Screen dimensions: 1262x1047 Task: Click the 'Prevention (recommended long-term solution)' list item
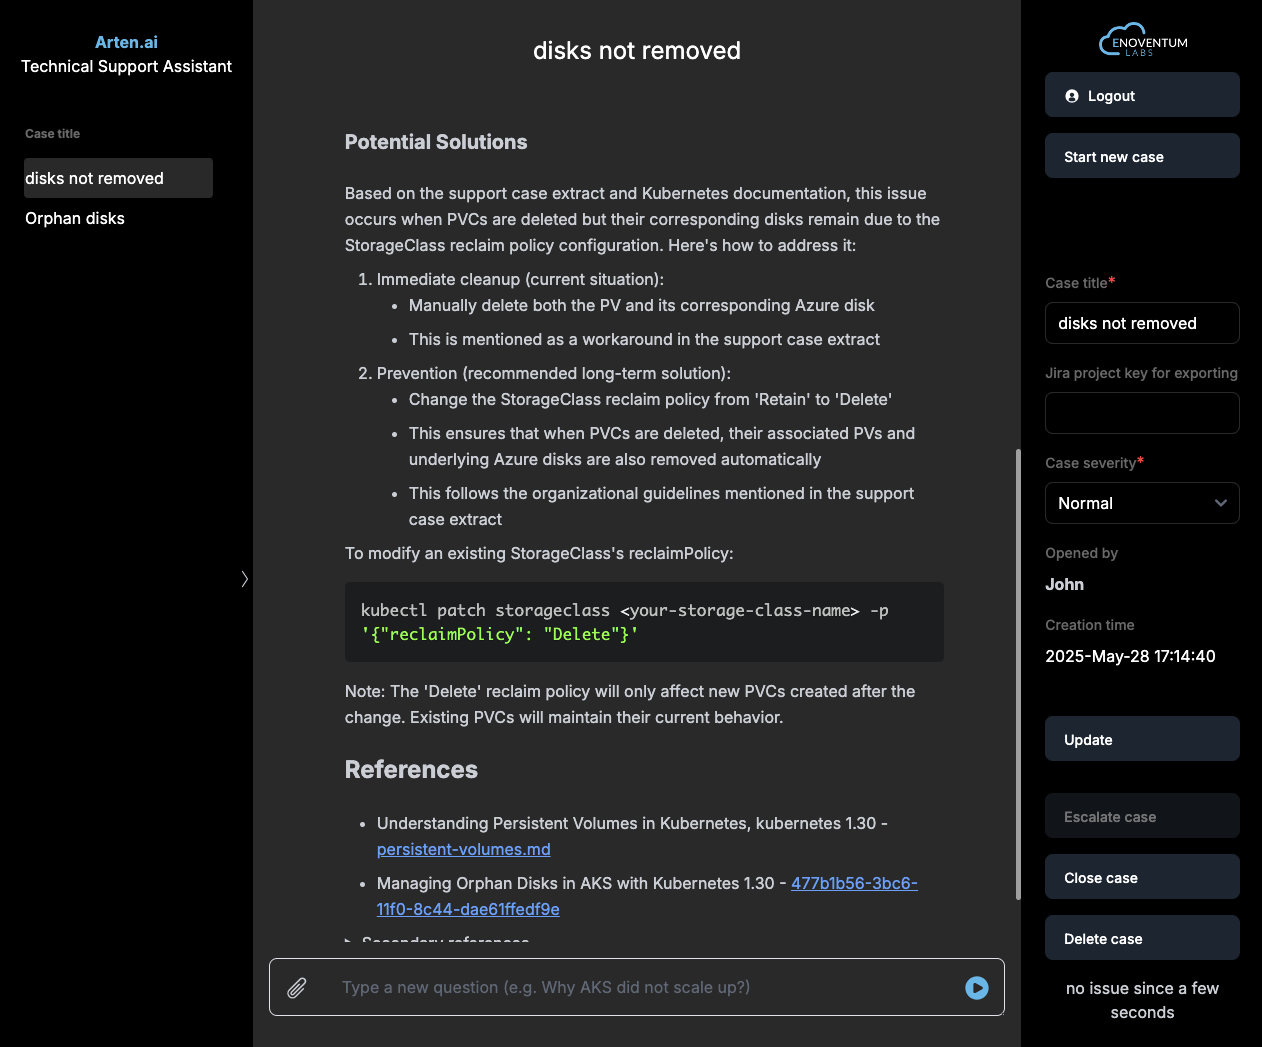554,373
